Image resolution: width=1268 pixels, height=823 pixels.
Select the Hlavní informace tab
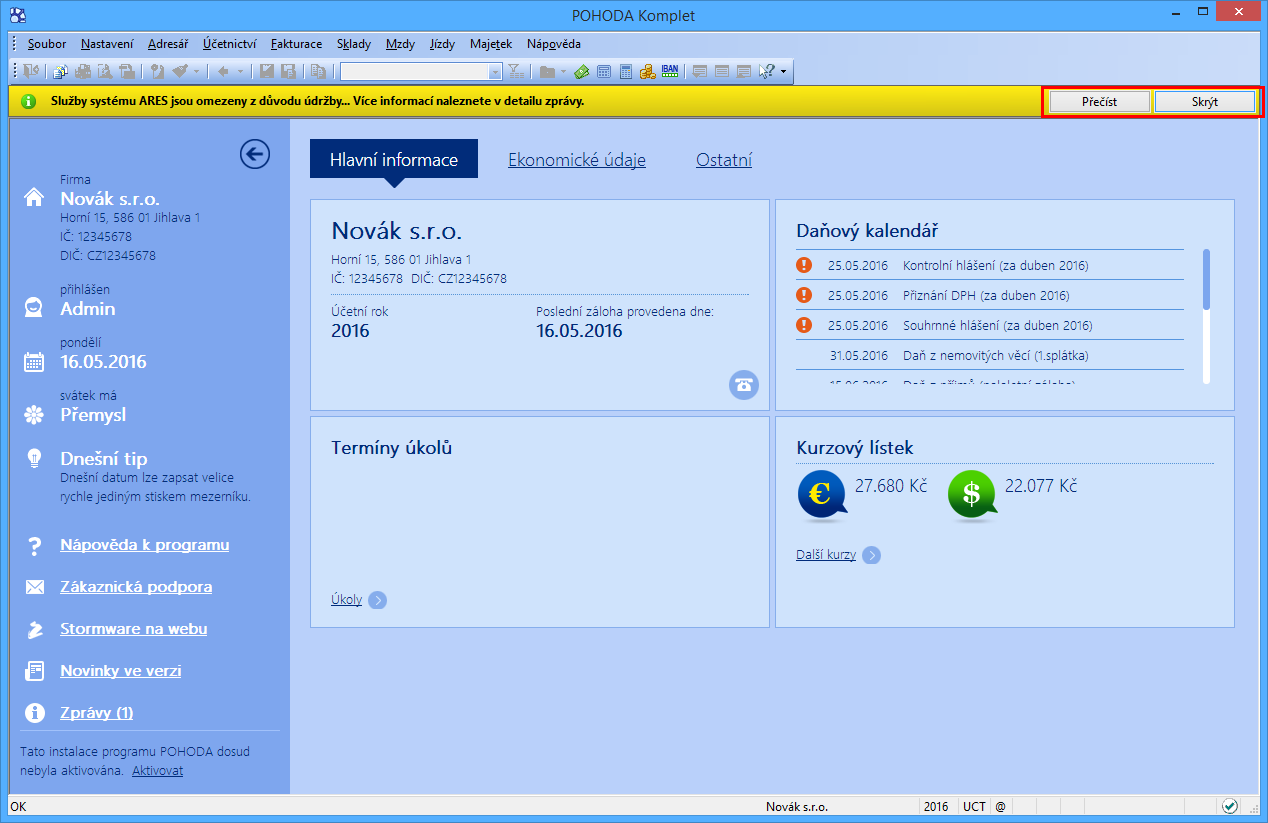pyautogui.click(x=394, y=159)
